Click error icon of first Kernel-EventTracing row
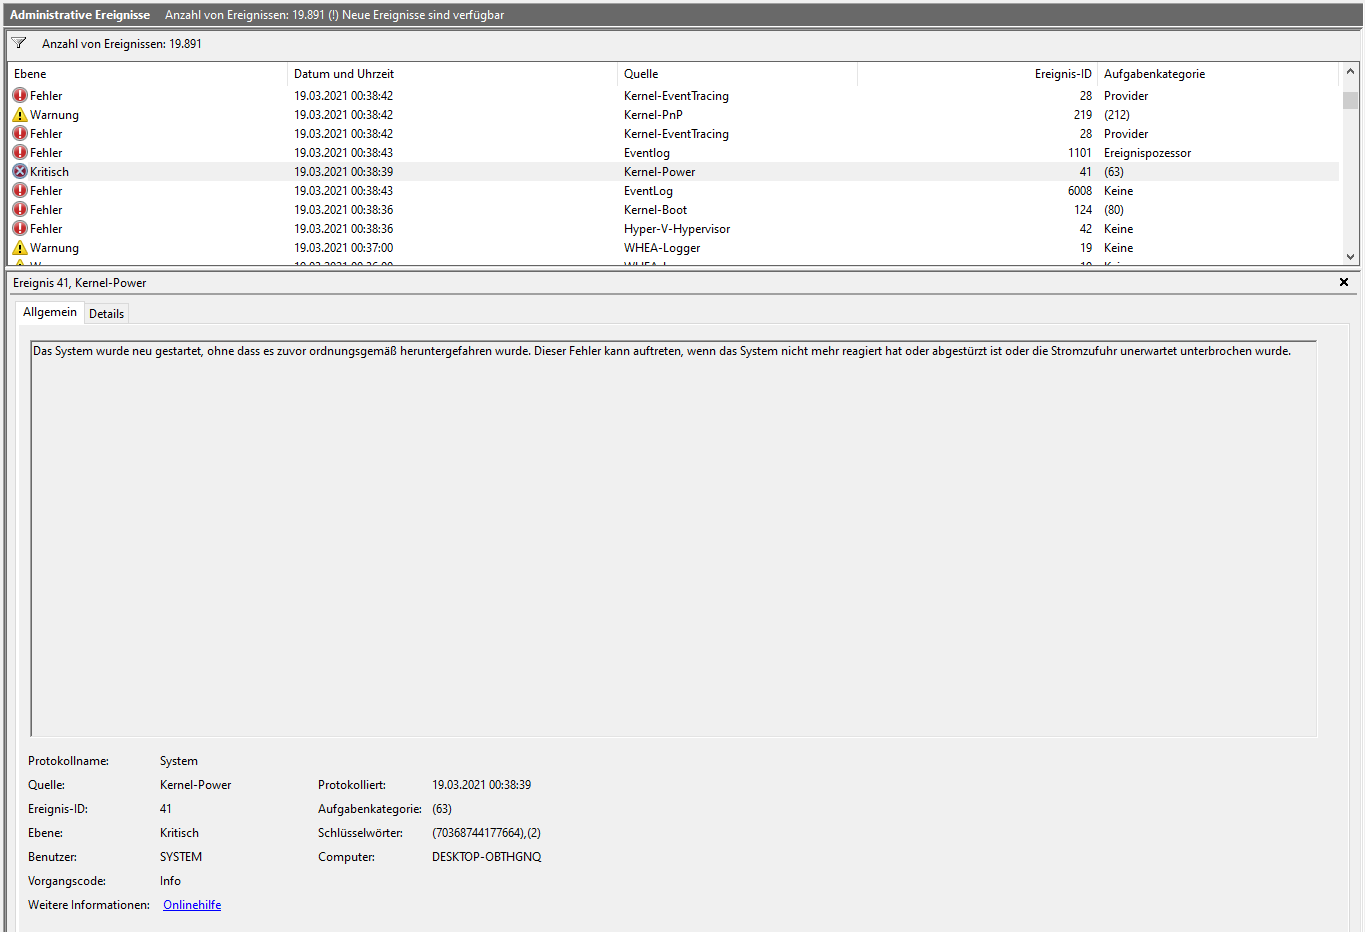 coord(20,96)
